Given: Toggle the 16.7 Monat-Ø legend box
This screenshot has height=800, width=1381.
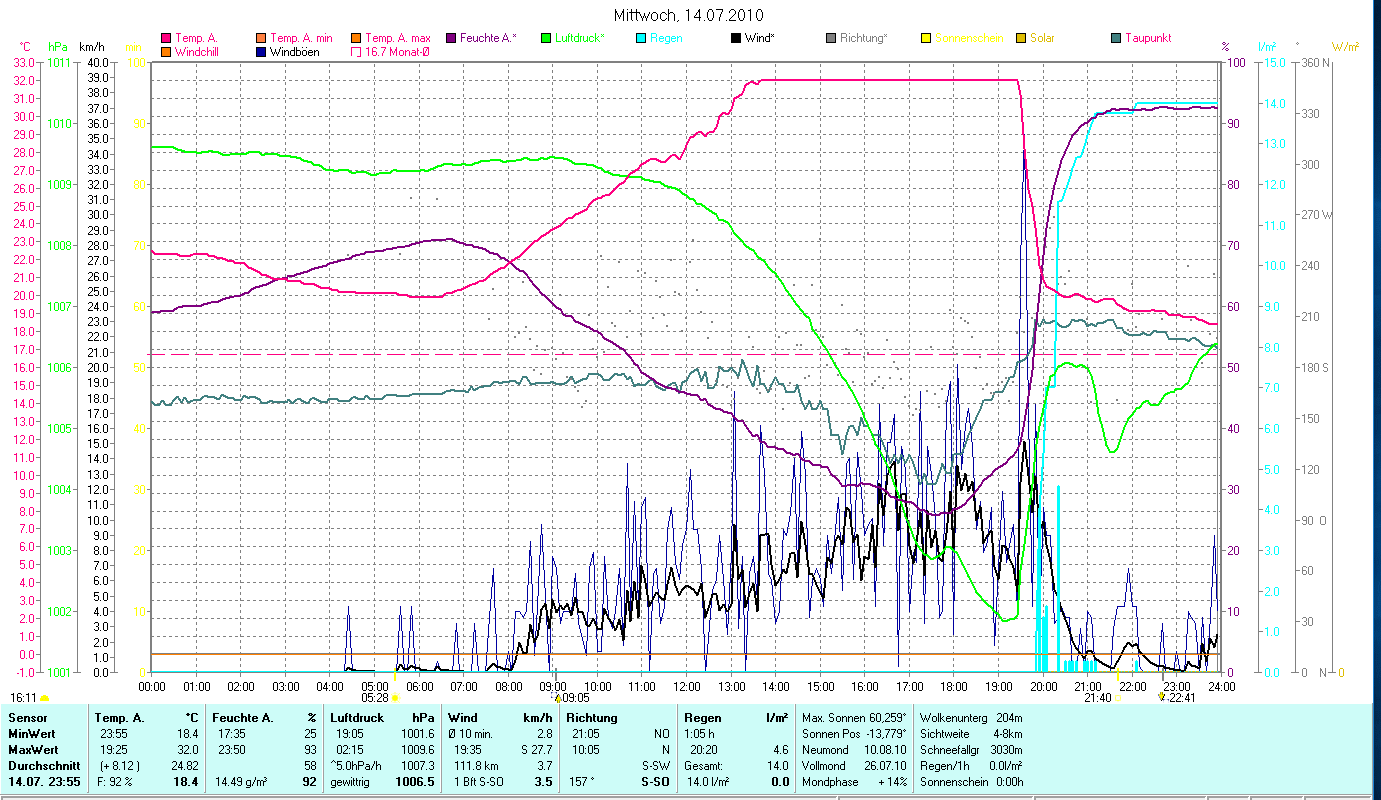Looking at the screenshot, I should [x=355, y=51].
